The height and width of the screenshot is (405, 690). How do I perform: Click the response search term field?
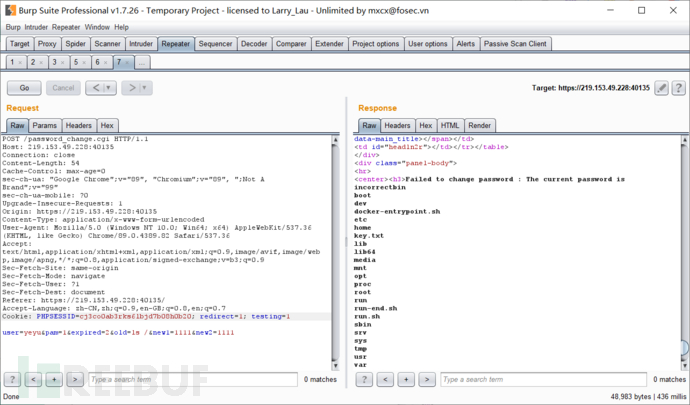click(543, 379)
